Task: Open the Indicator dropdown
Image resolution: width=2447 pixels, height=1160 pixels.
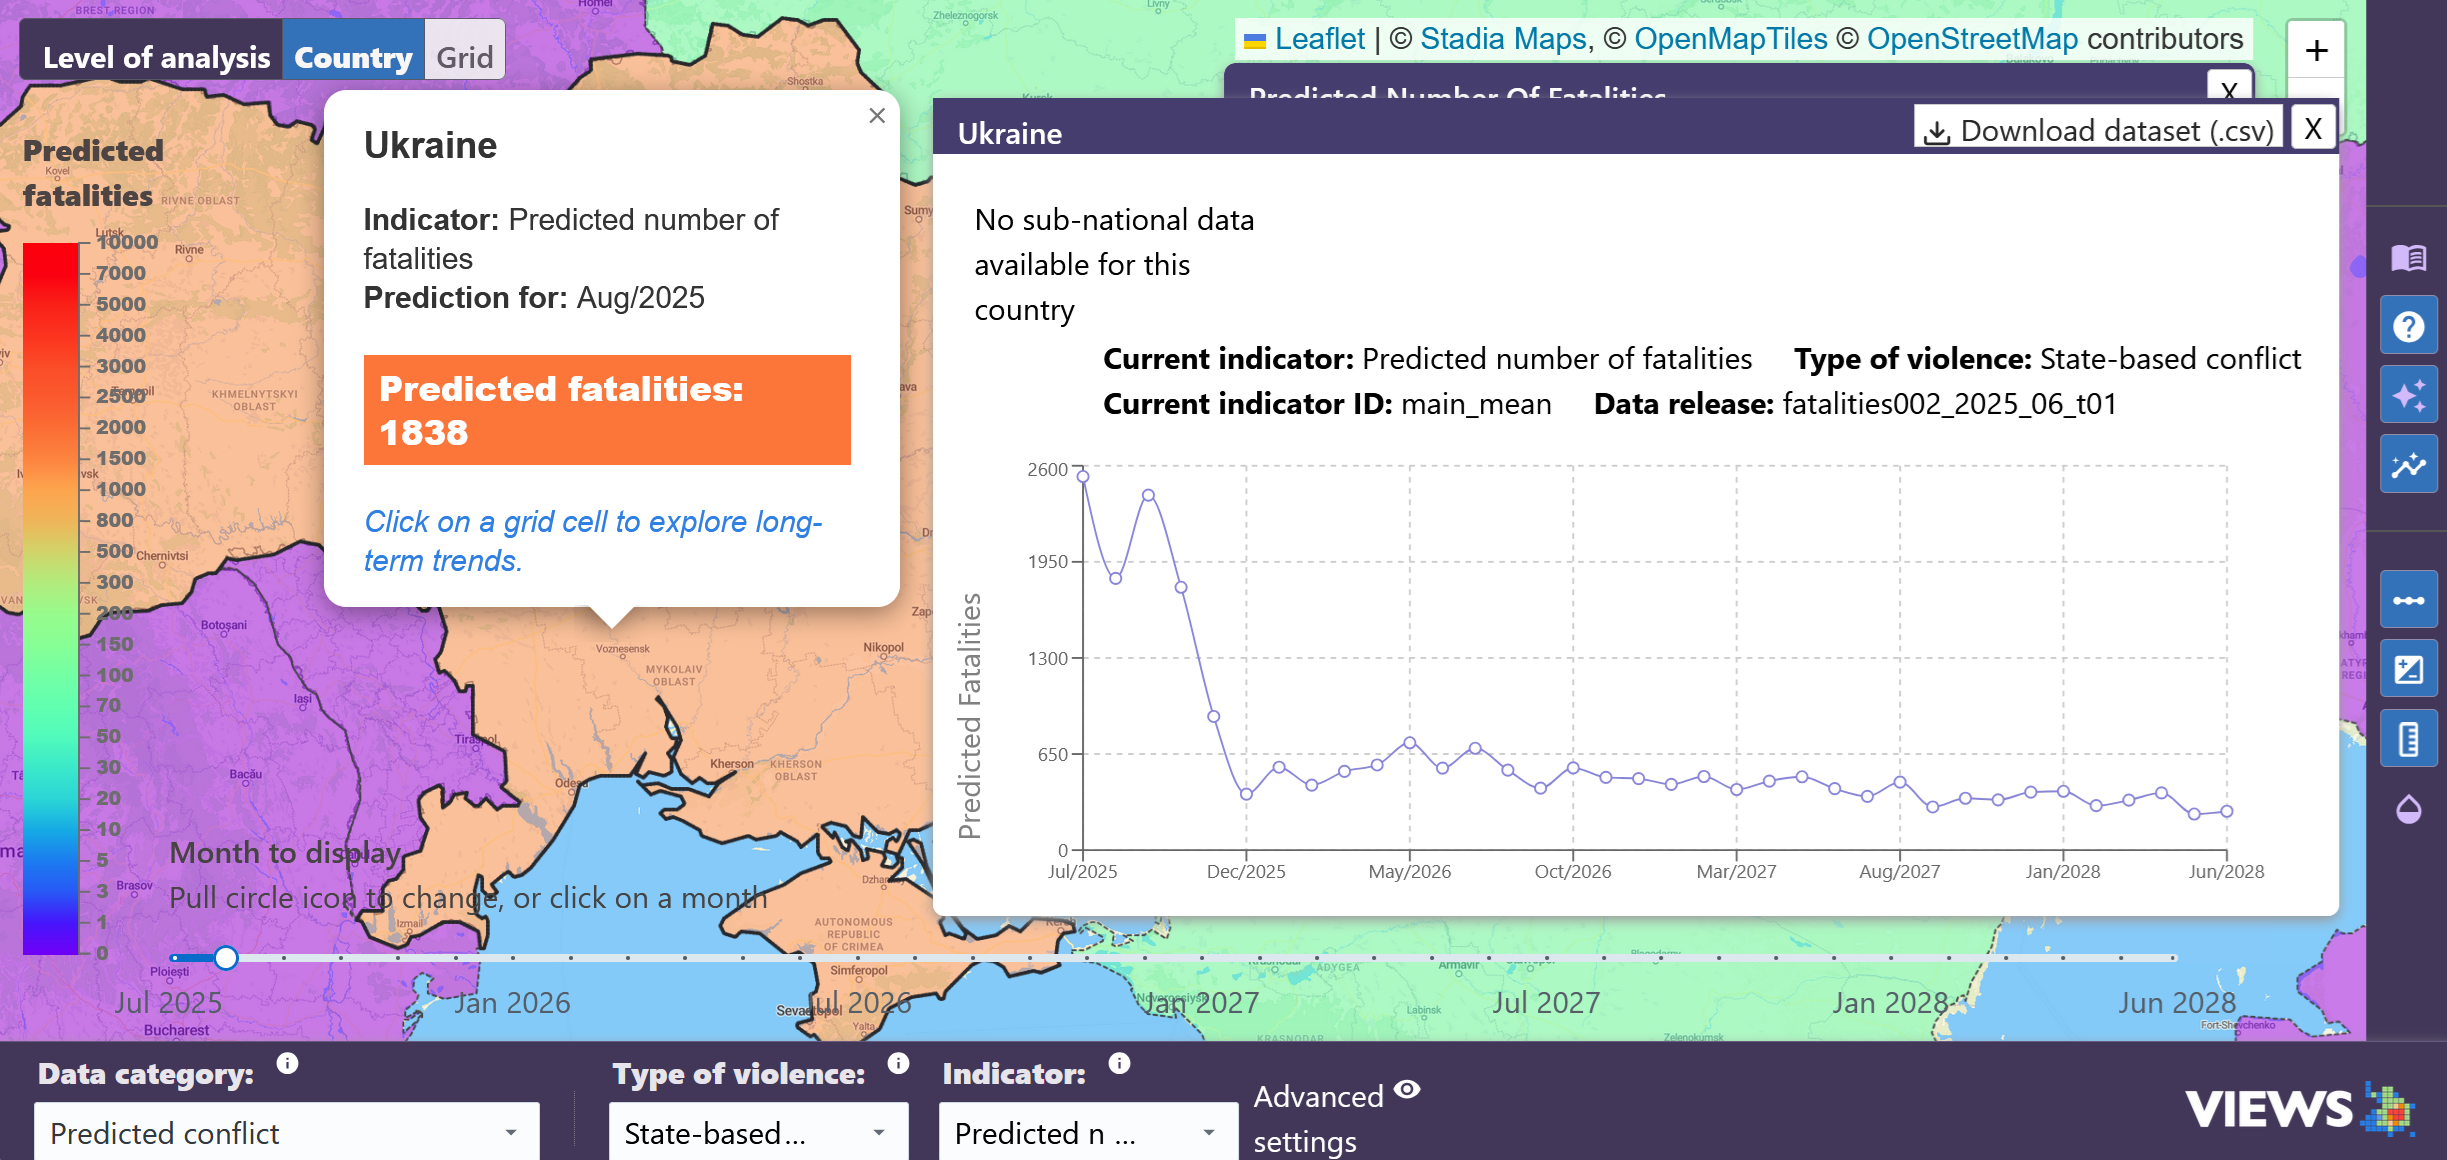Action: (x=1087, y=1133)
